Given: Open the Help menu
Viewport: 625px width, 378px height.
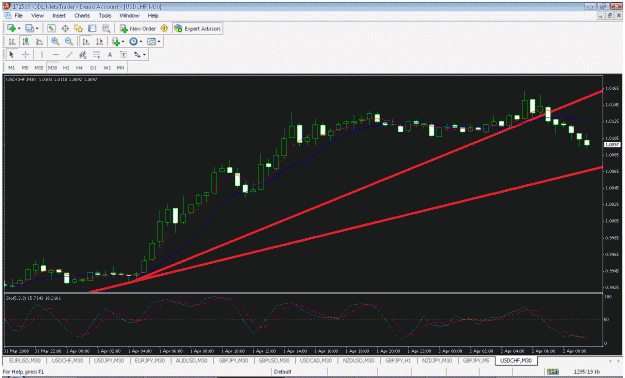Looking at the screenshot, I should coord(153,16).
